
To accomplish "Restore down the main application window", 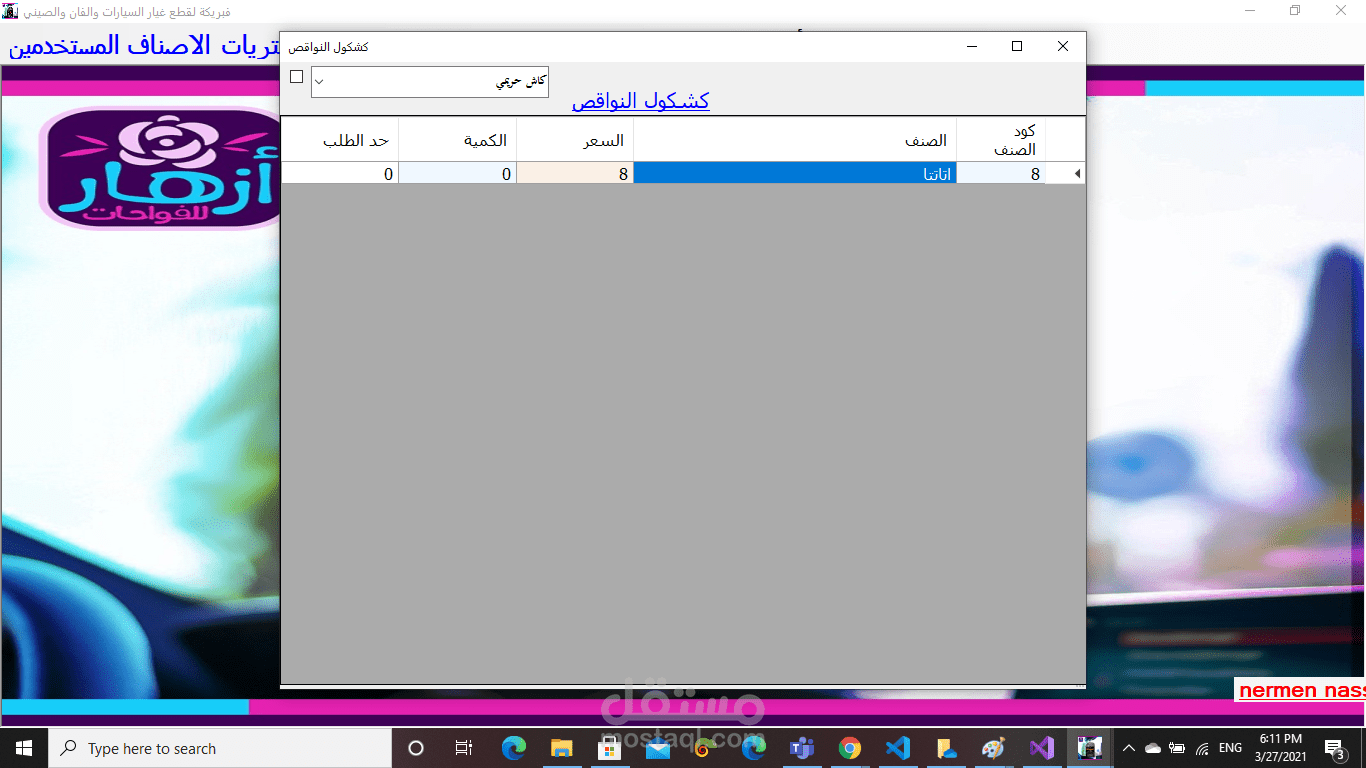I will [x=1295, y=11].
